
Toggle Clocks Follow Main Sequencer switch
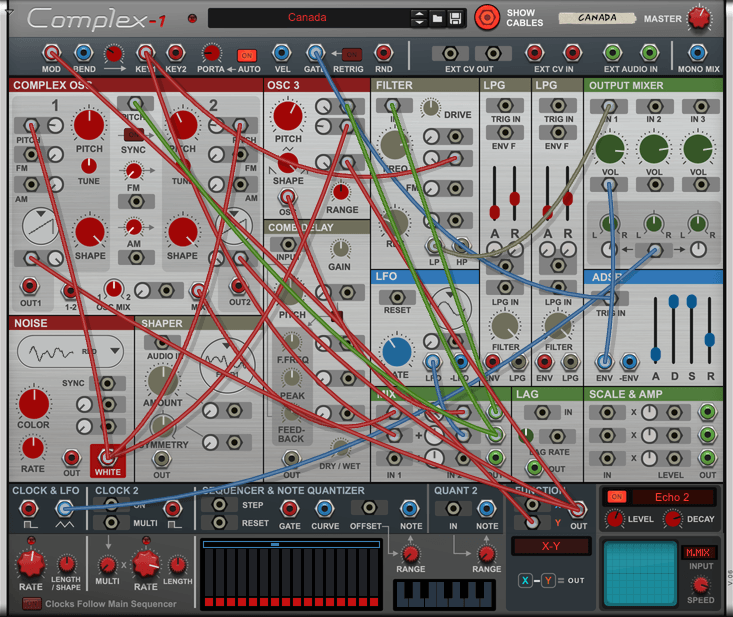tap(31, 604)
